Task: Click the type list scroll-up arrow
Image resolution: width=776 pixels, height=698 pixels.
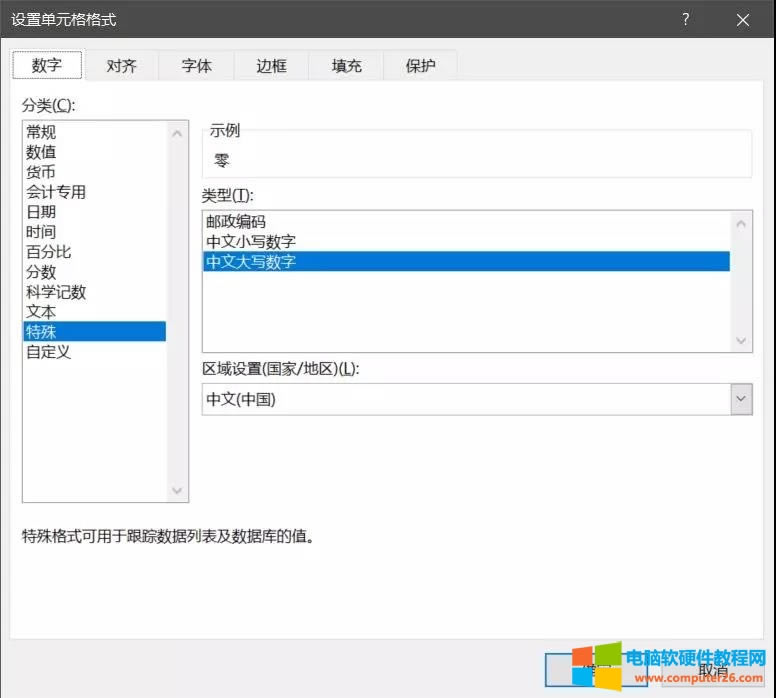Action: point(741,223)
